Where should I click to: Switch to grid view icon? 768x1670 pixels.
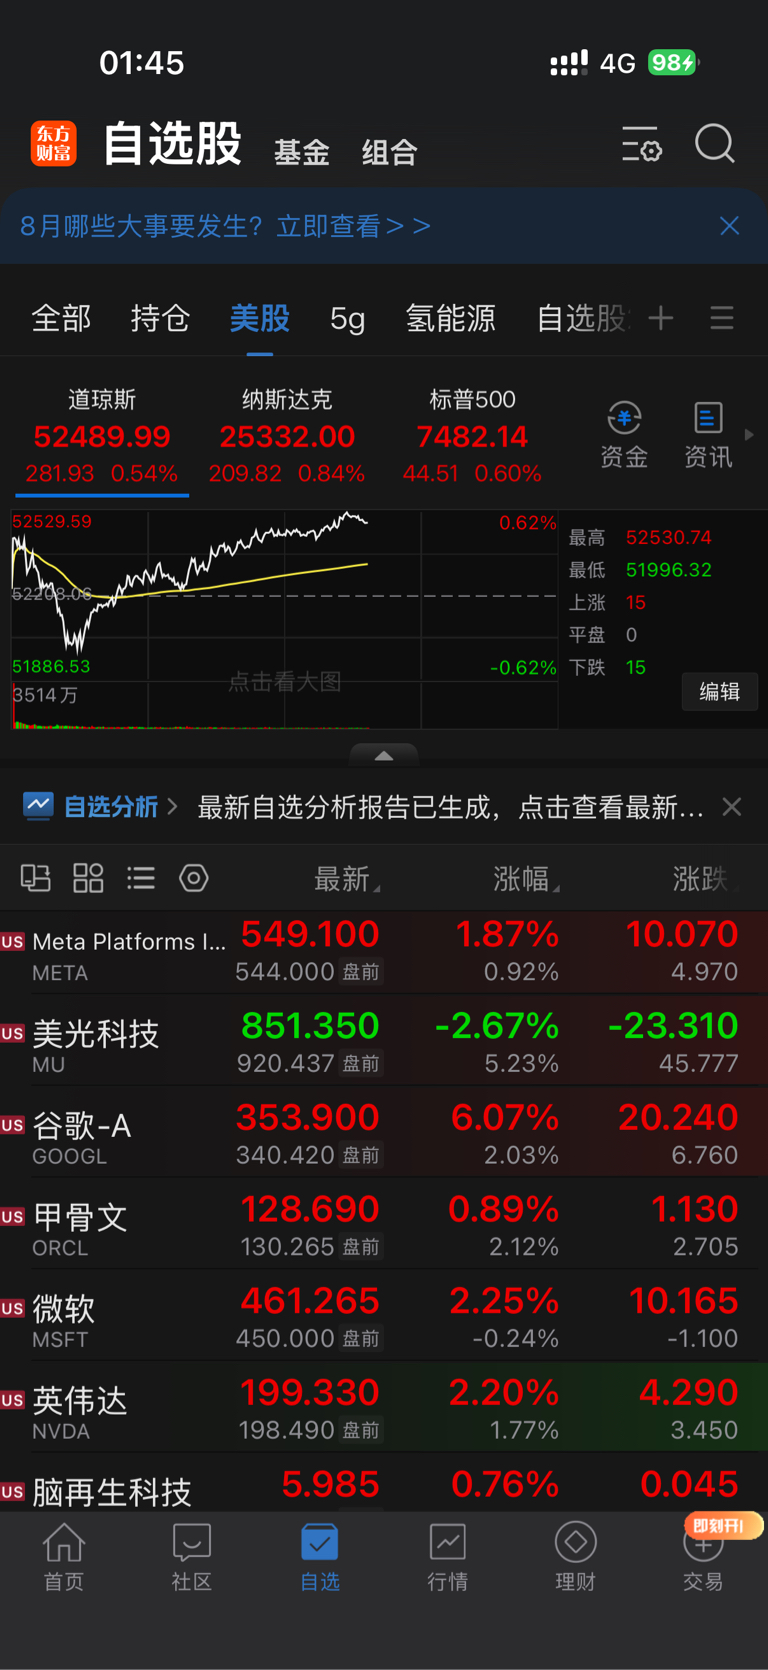(x=89, y=878)
